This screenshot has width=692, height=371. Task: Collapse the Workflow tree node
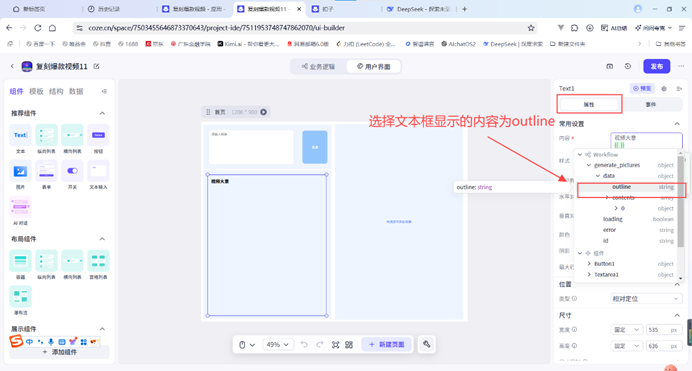click(580, 155)
